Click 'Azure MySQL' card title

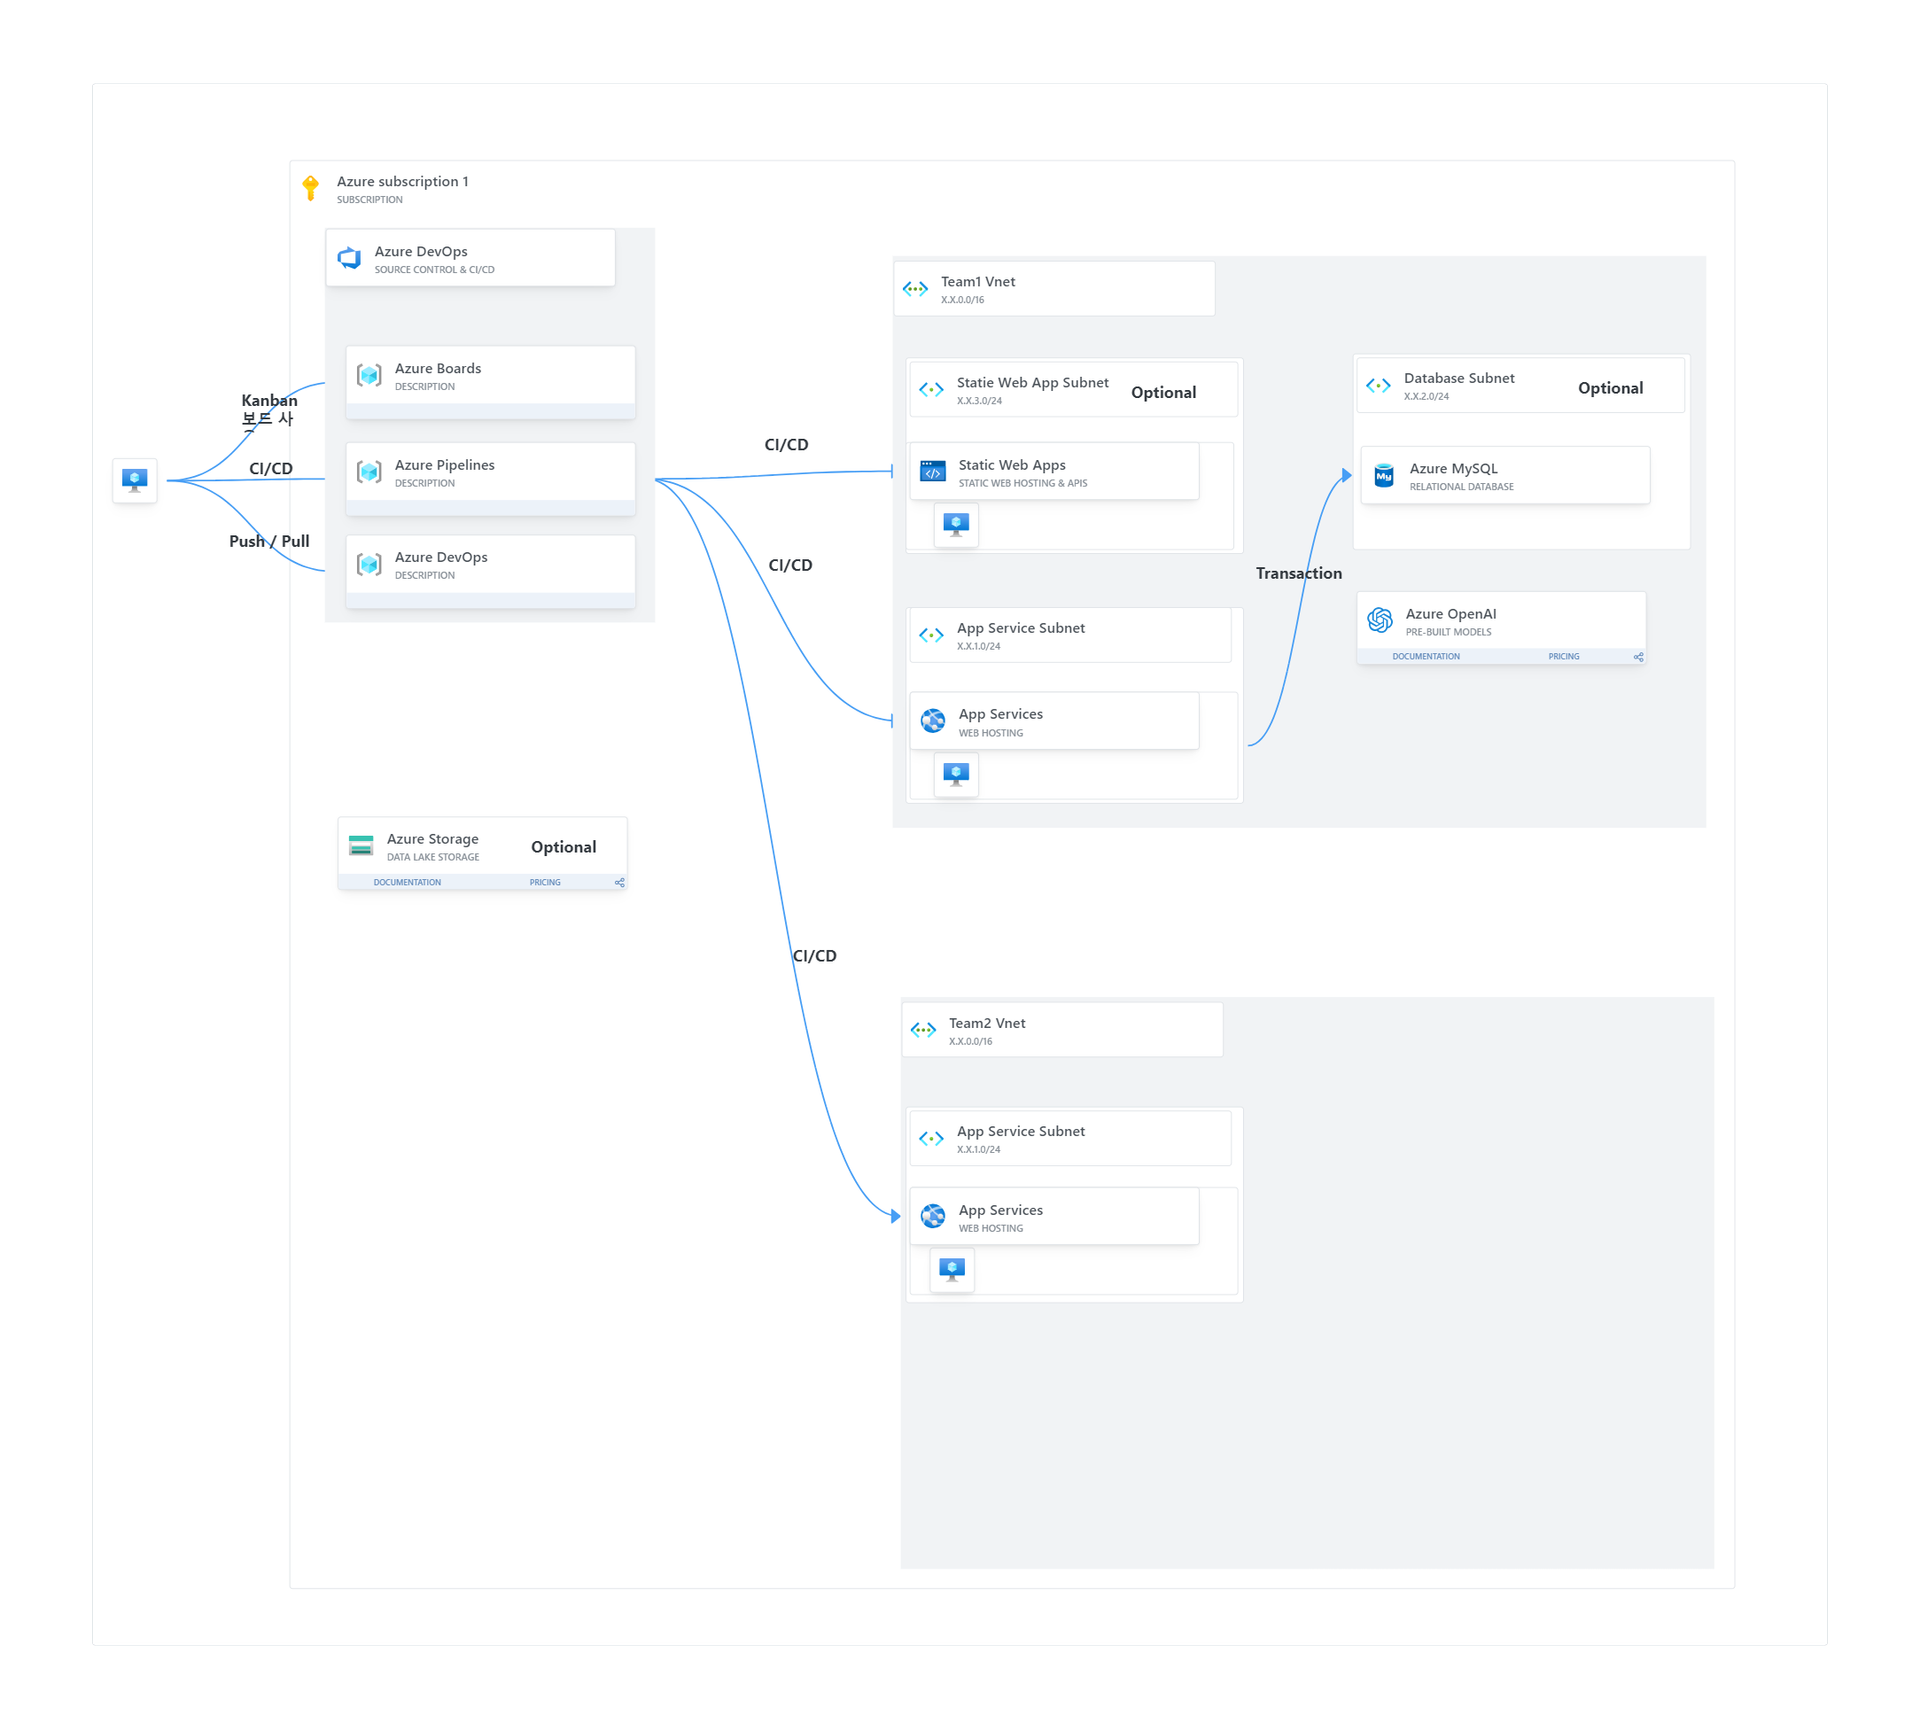(x=1454, y=469)
